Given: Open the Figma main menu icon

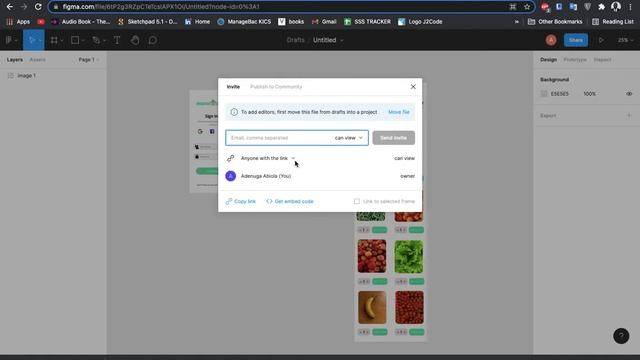Looking at the screenshot, I should click(x=9, y=40).
